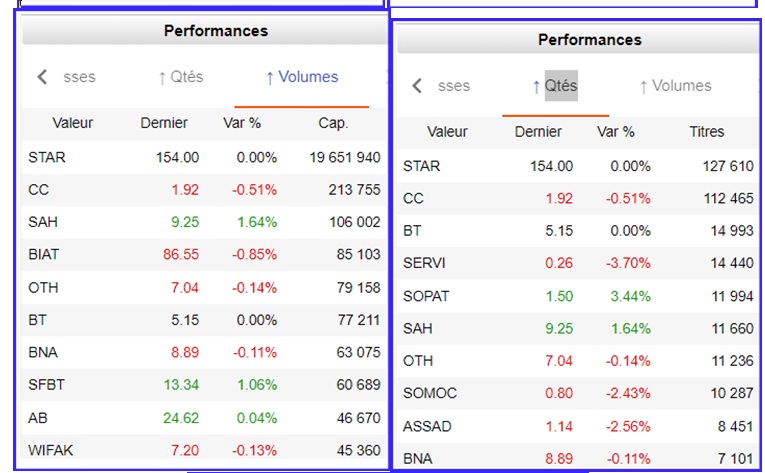Viewport: 765px width, 473px height.
Task: Sort by the Cap. column header
Action: coord(333,123)
